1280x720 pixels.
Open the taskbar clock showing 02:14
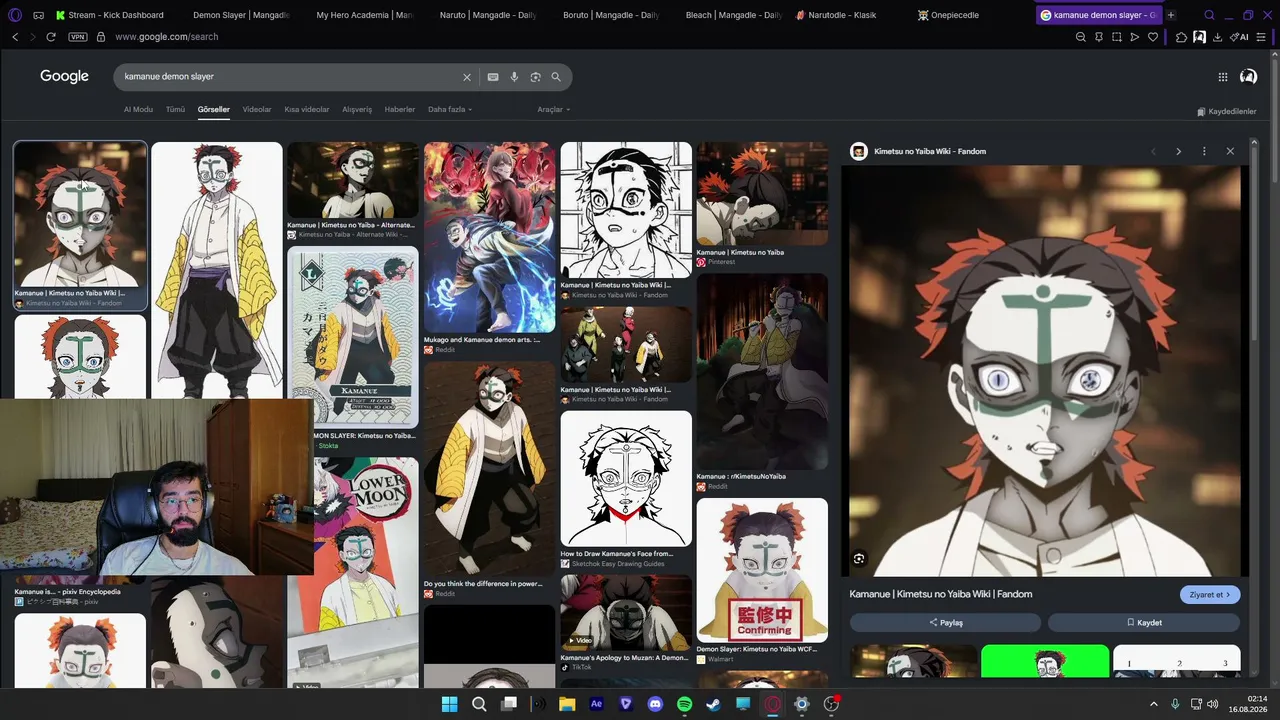1250,704
